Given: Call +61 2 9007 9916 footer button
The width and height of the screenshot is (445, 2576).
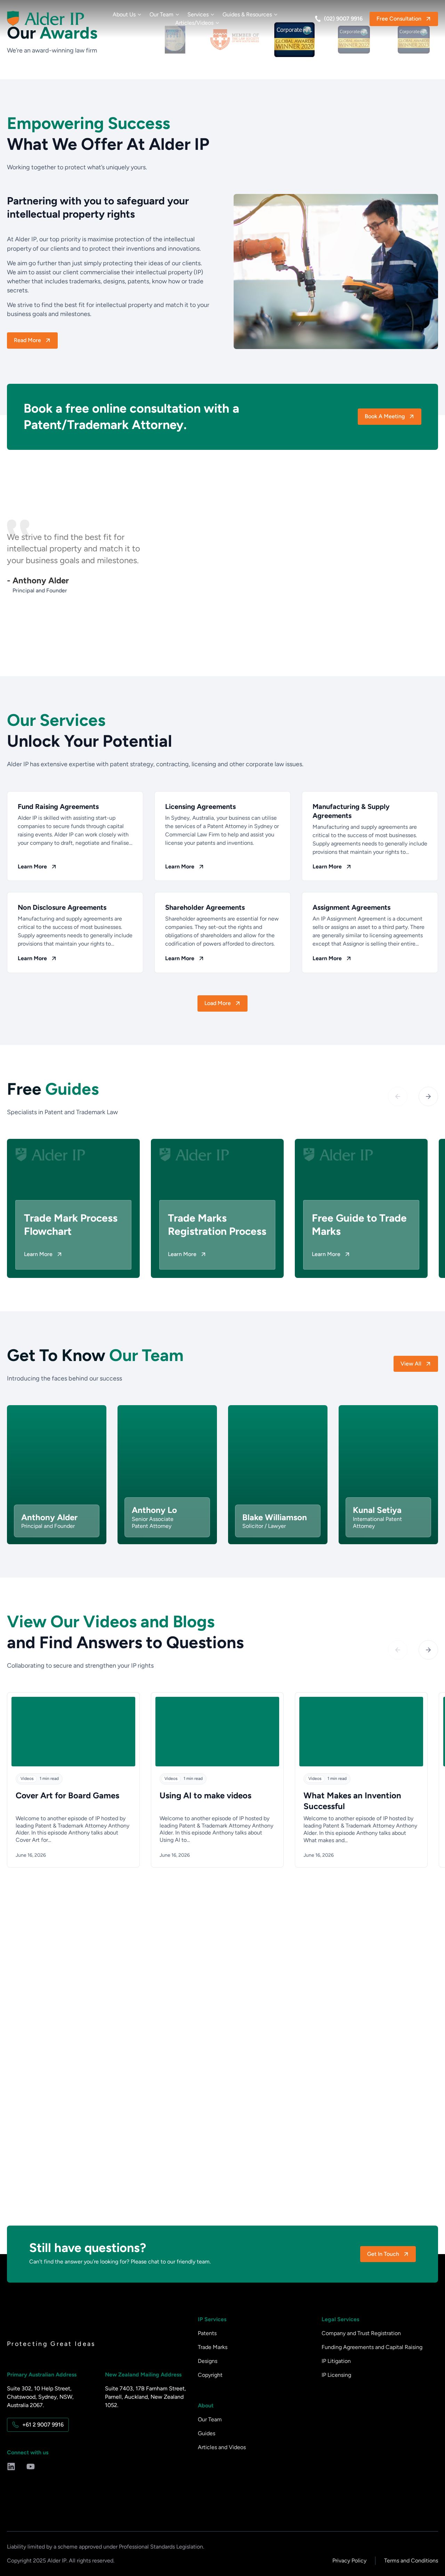Looking at the screenshot, I should (38, 2424).
